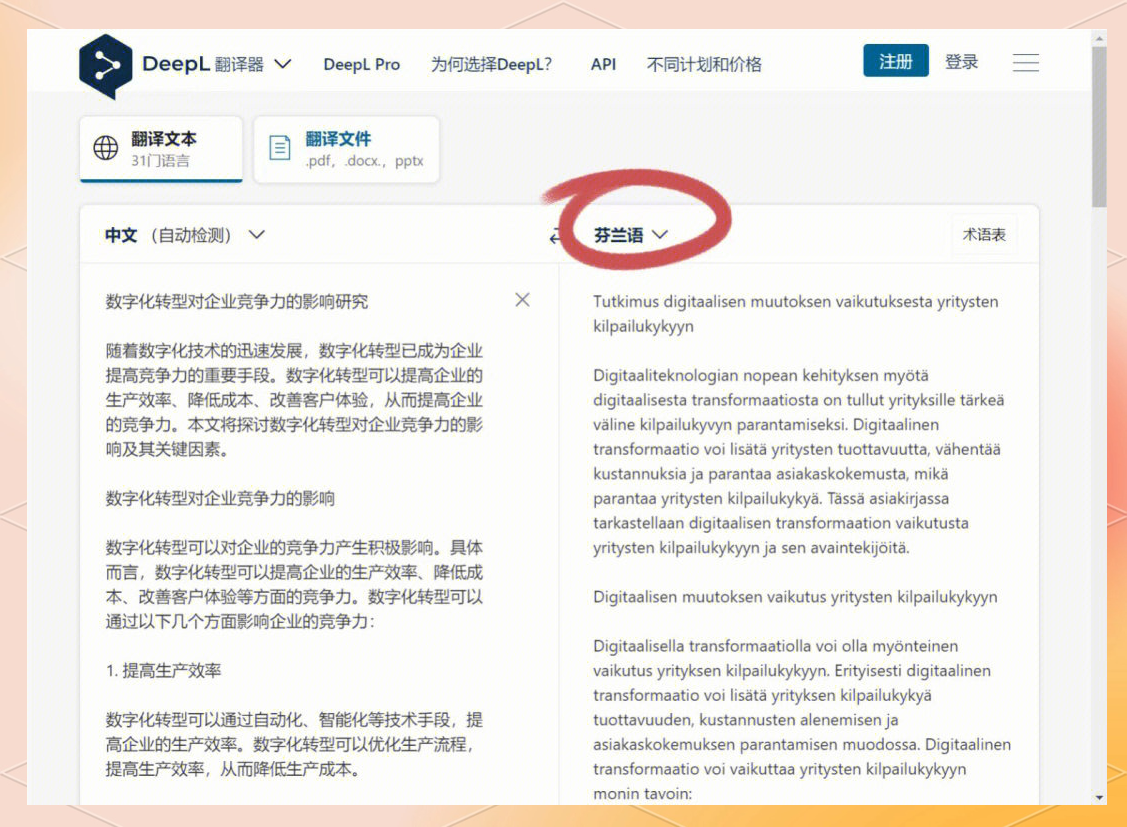Click the 登录 login link

tap(961, 61)
